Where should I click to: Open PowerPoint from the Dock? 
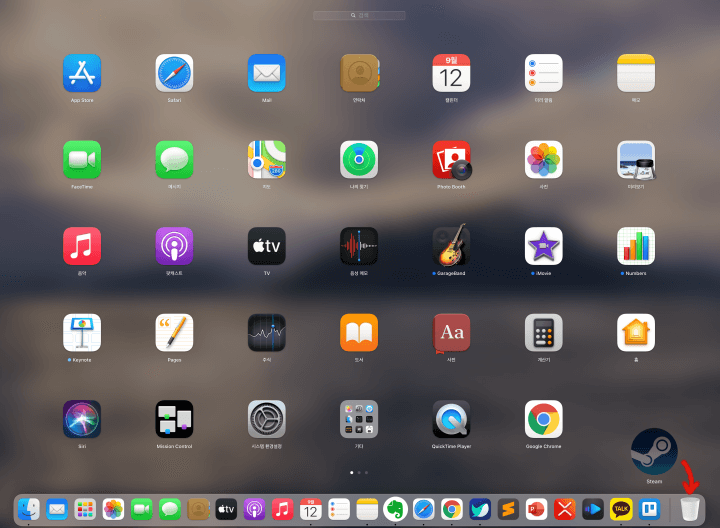tap(536, 509)
